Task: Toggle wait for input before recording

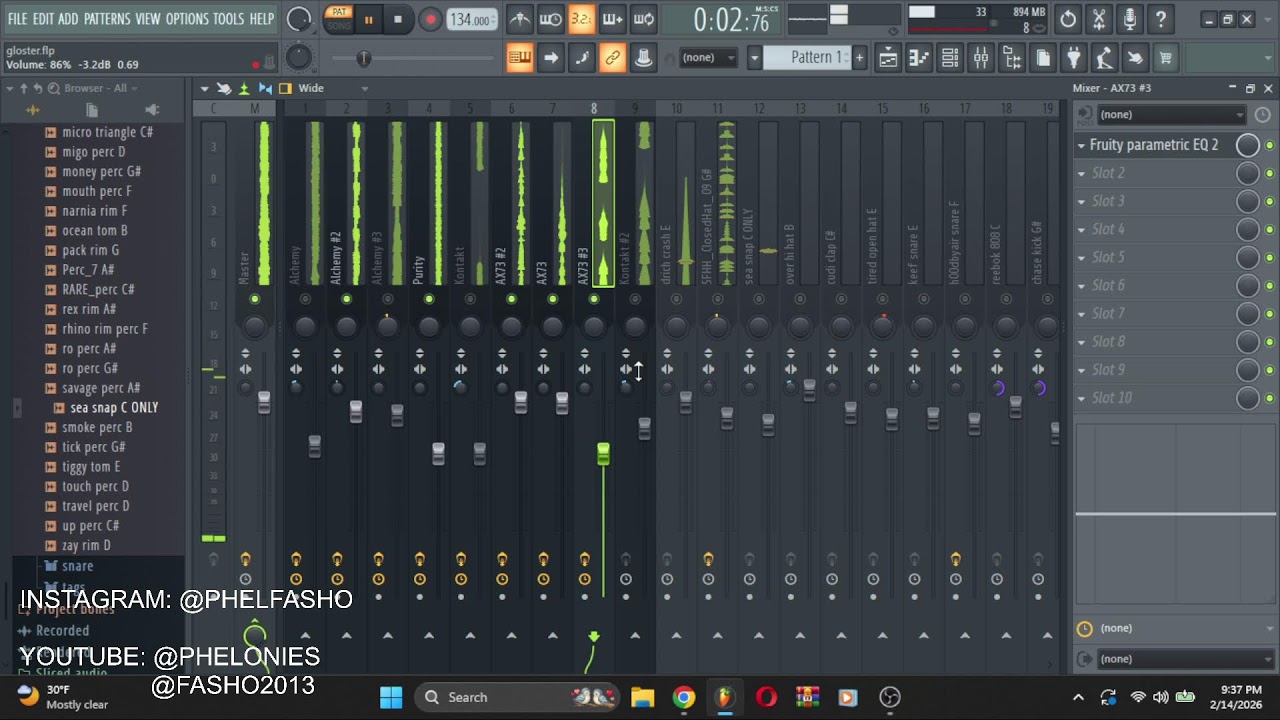Action: (x=550, y=19)
